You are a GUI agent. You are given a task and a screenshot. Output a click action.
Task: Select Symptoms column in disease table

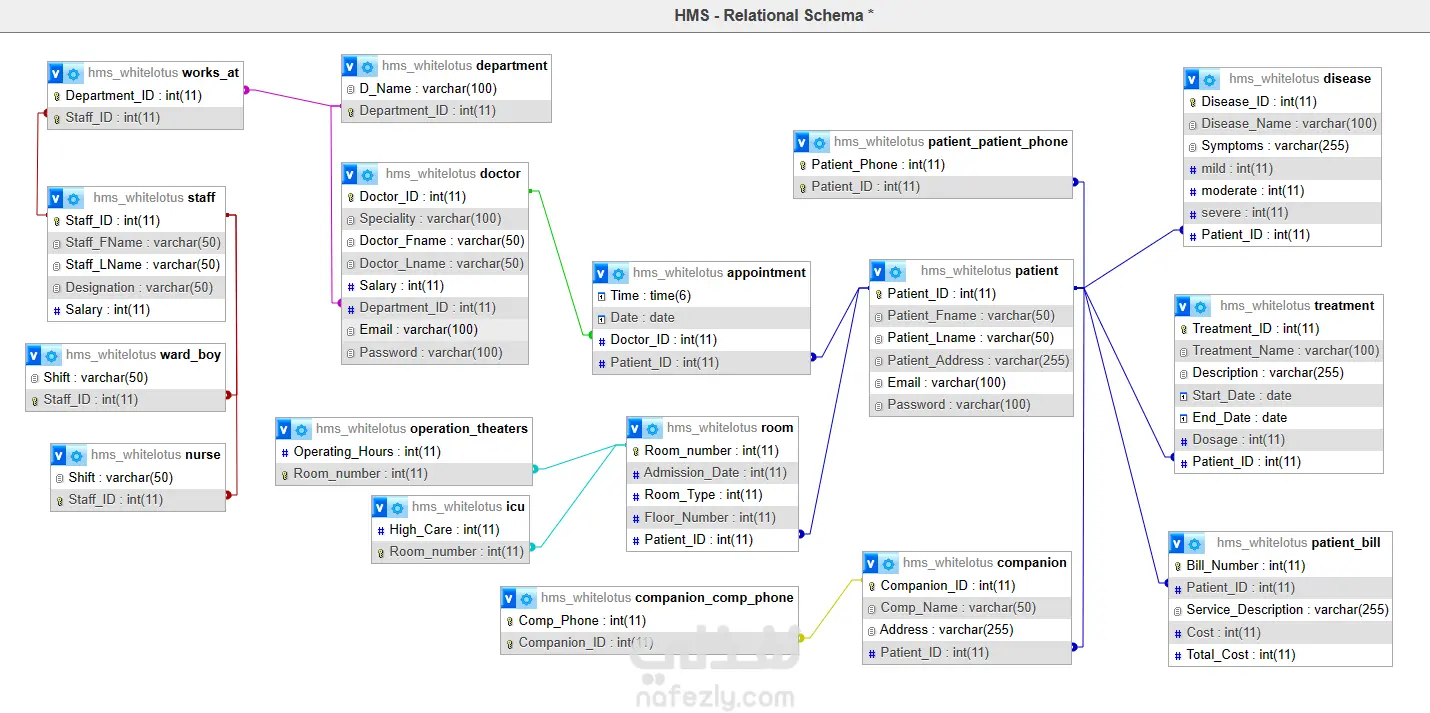tap(1283, 146)
